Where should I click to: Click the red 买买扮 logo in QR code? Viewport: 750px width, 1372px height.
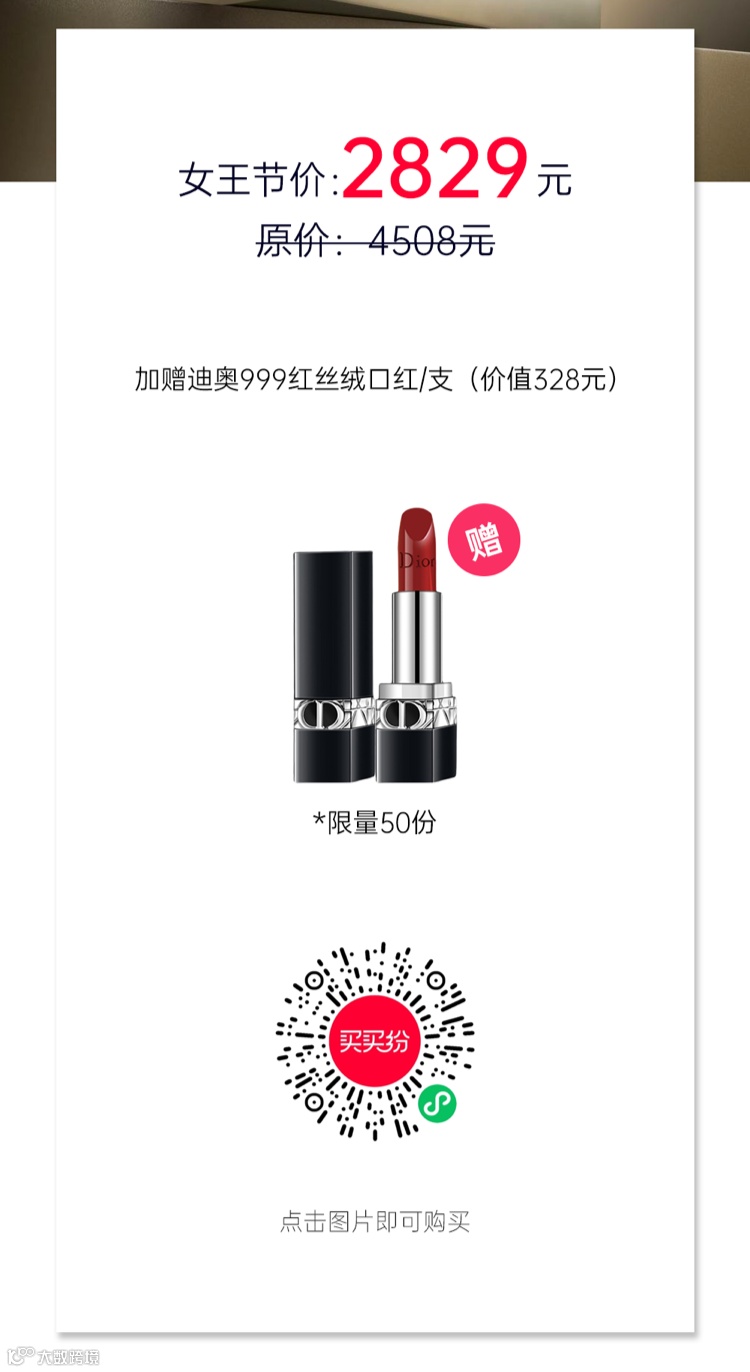374,1040
